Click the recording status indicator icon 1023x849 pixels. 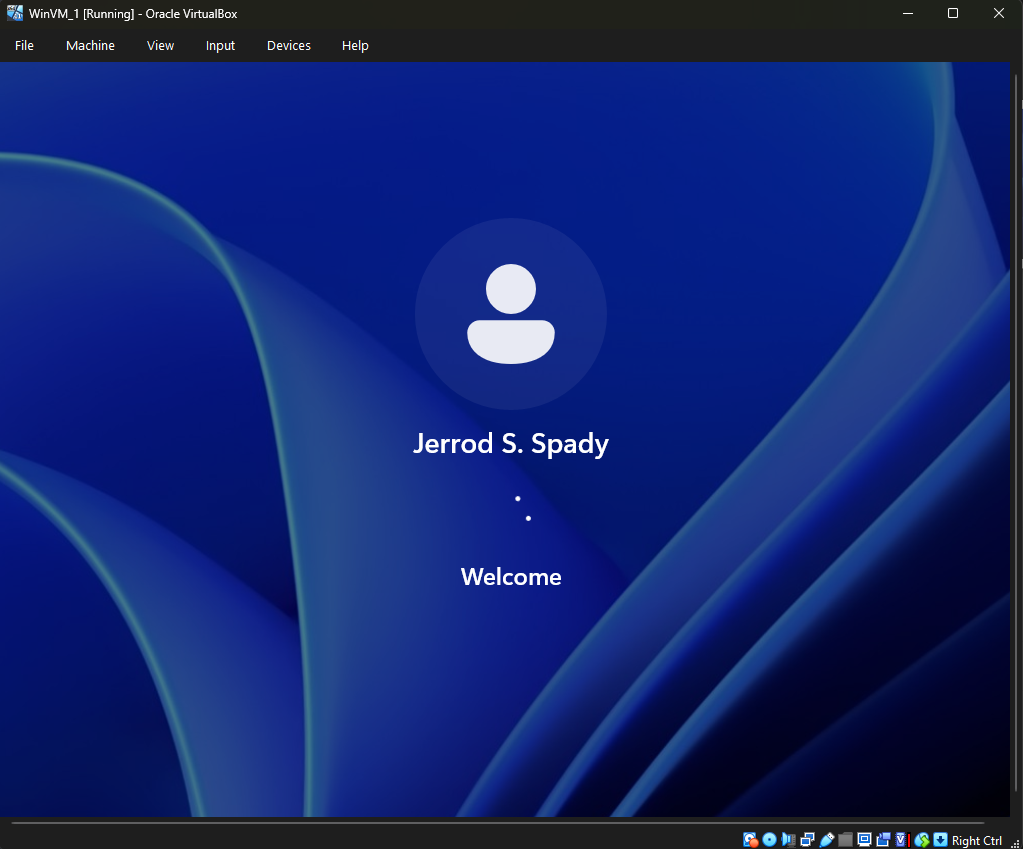coord(883,840)
